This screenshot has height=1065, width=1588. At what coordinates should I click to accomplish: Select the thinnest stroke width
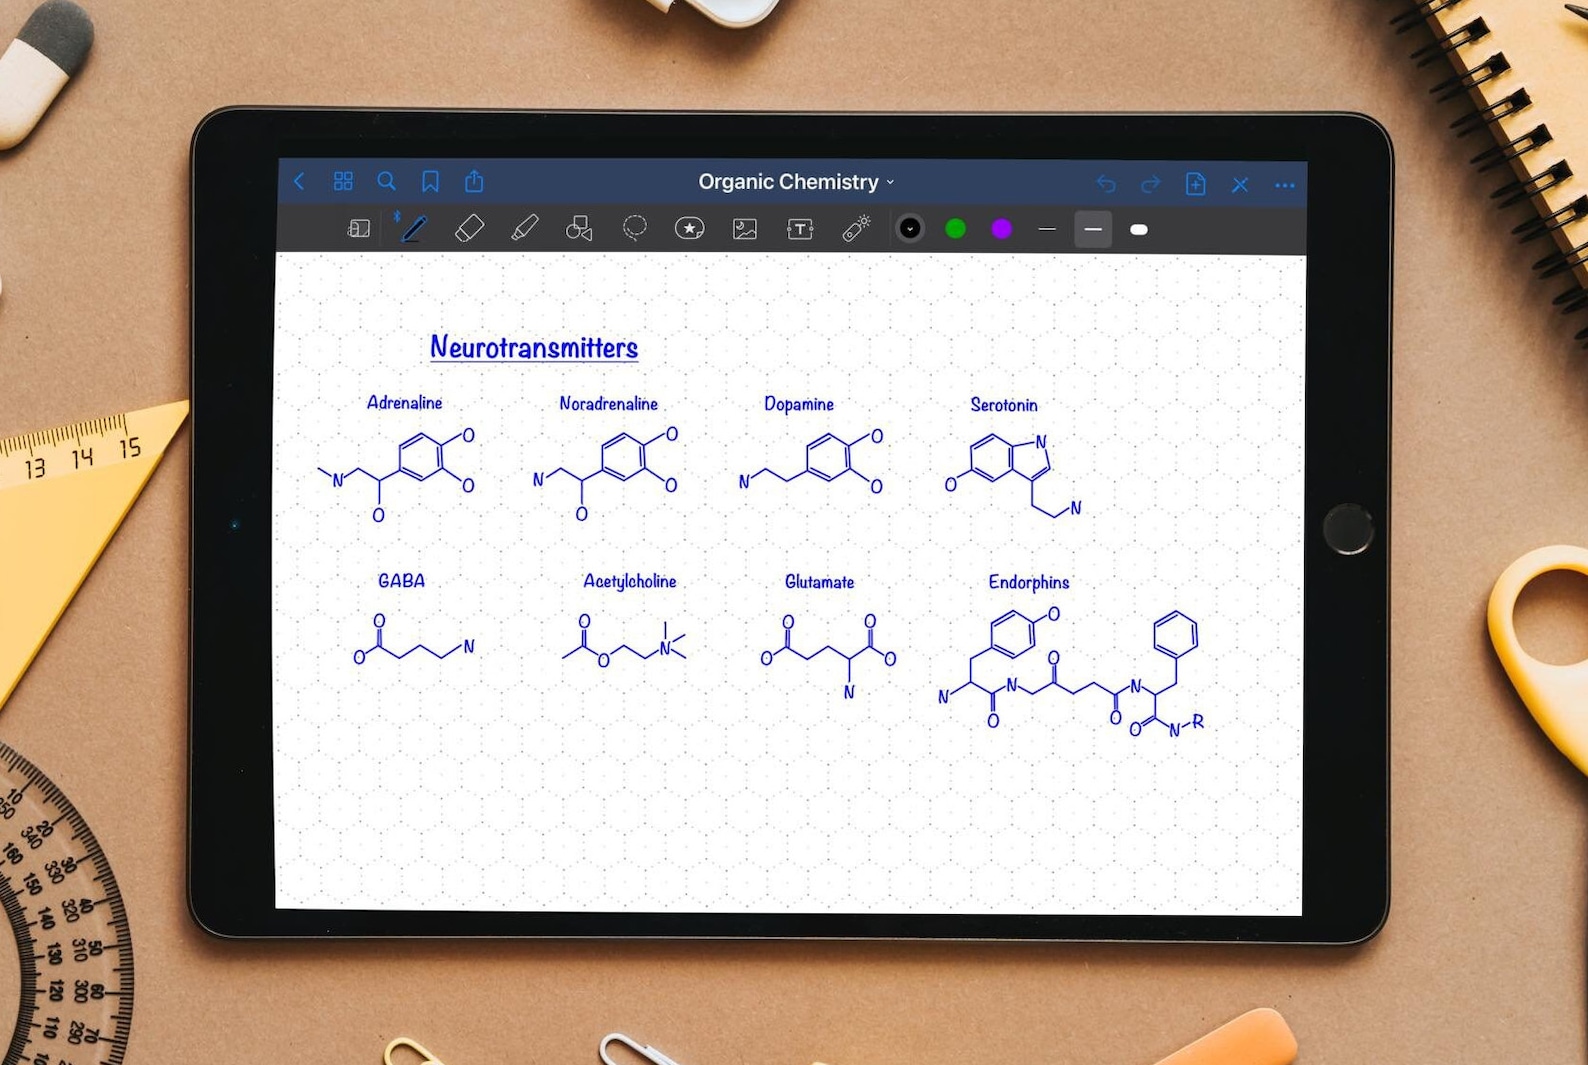pyautogui.click(x=1047, y=230)
